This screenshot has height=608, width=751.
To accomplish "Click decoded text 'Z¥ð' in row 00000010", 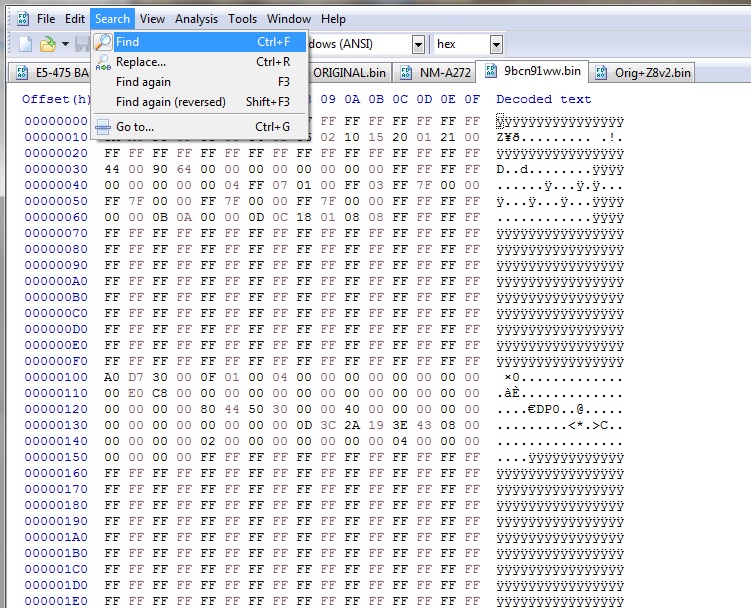I will click(x=508, y=138).
